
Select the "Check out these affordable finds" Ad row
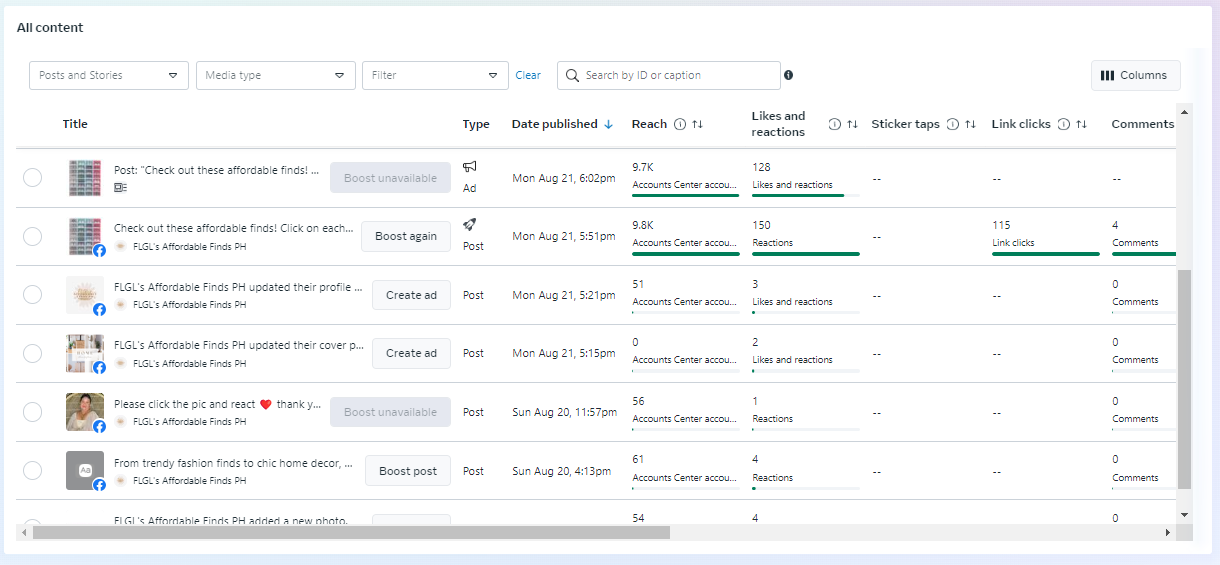coord(33,178)
